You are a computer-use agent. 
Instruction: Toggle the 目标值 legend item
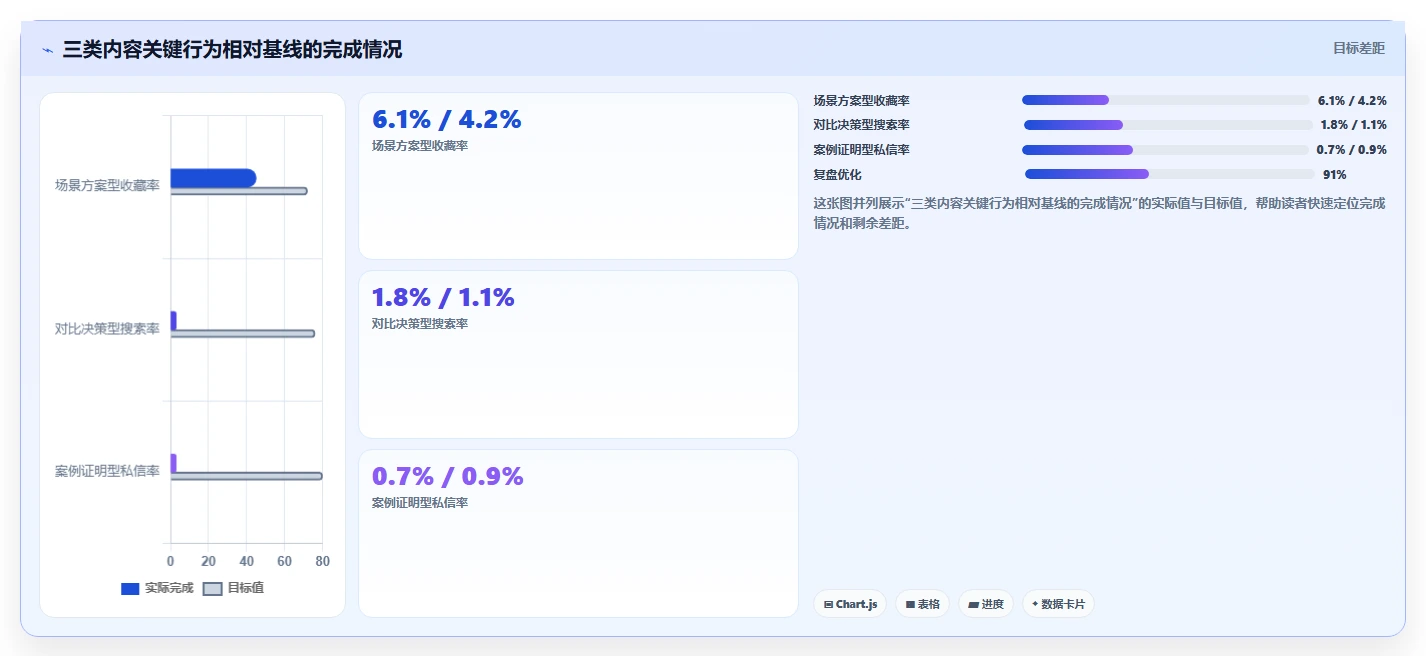point(233,588)
